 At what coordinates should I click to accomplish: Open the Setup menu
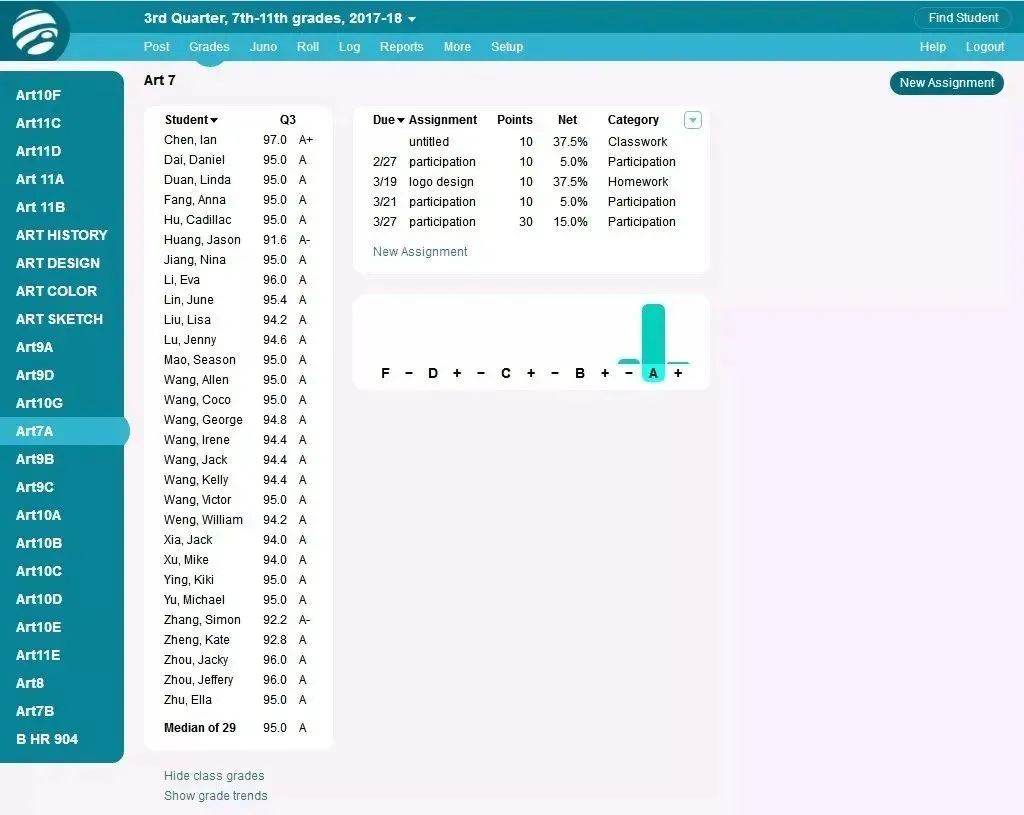(x=506, y=47)
